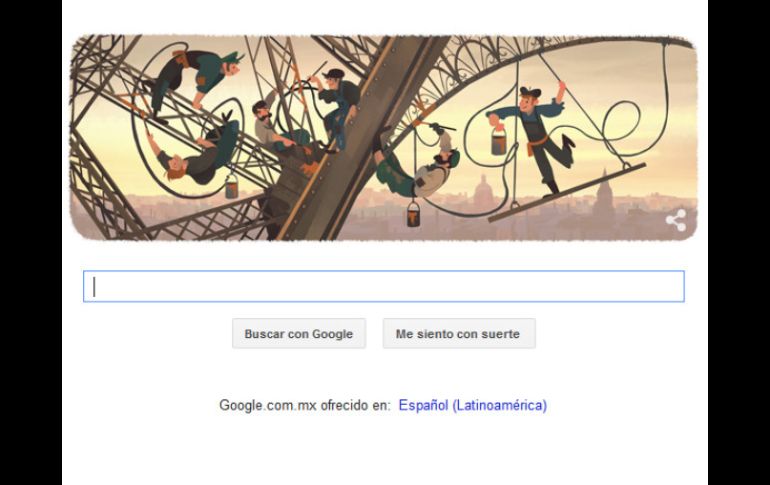This screenshot has width=770, height=485.
Task: Click the paint bucket hanging below the arch
Action: click(413, 213)
